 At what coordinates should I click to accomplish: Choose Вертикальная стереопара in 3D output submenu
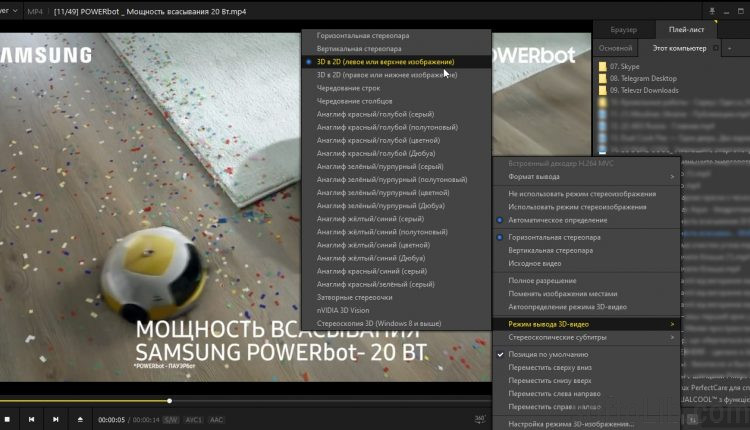pyautogui.click(x=397, y=49)
